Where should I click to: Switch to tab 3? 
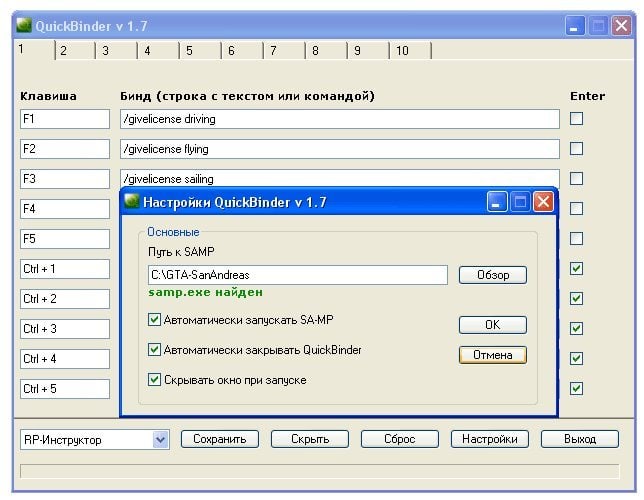117,51
